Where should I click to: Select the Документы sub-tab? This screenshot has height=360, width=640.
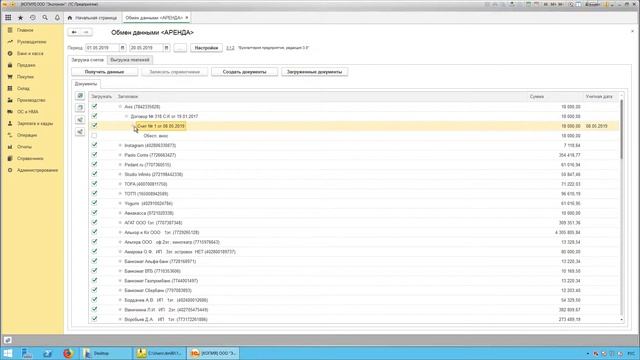[x=86, y=84]
